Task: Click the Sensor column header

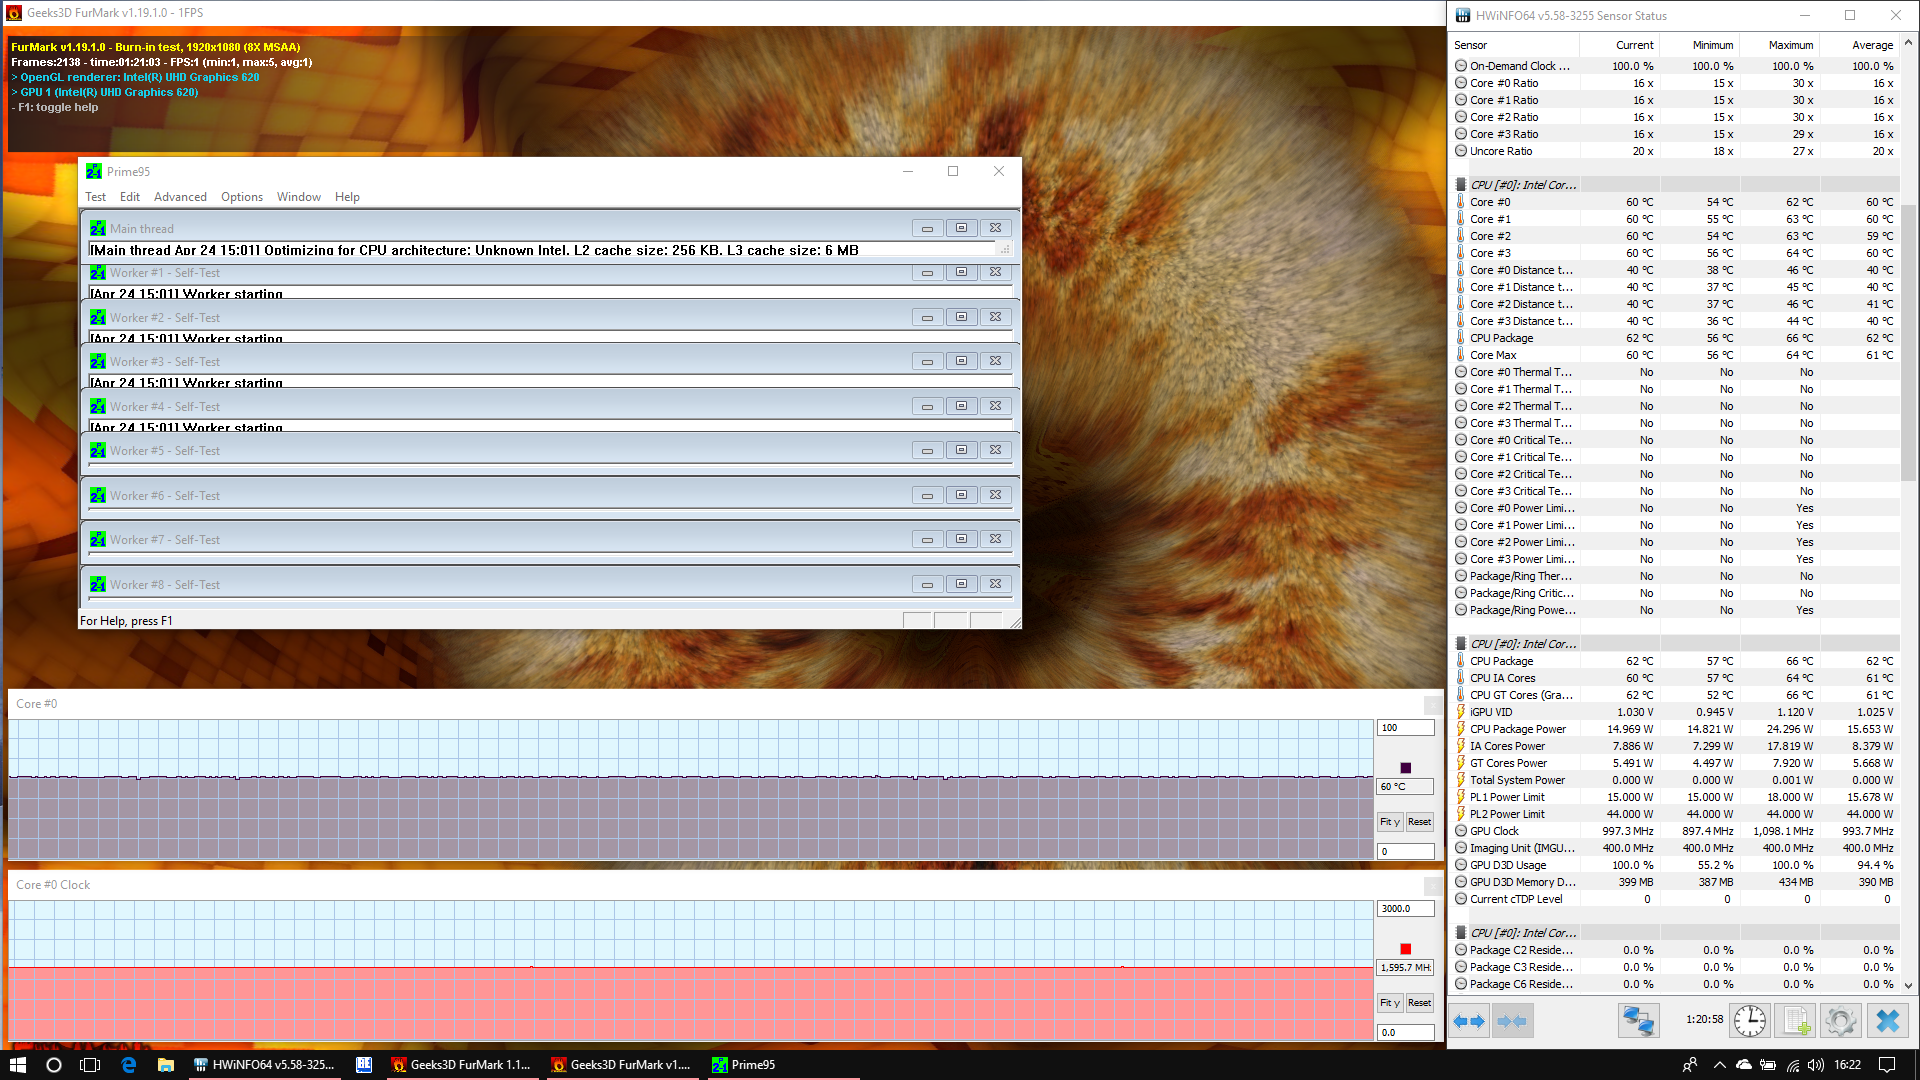Action: tap(1514, 45)
